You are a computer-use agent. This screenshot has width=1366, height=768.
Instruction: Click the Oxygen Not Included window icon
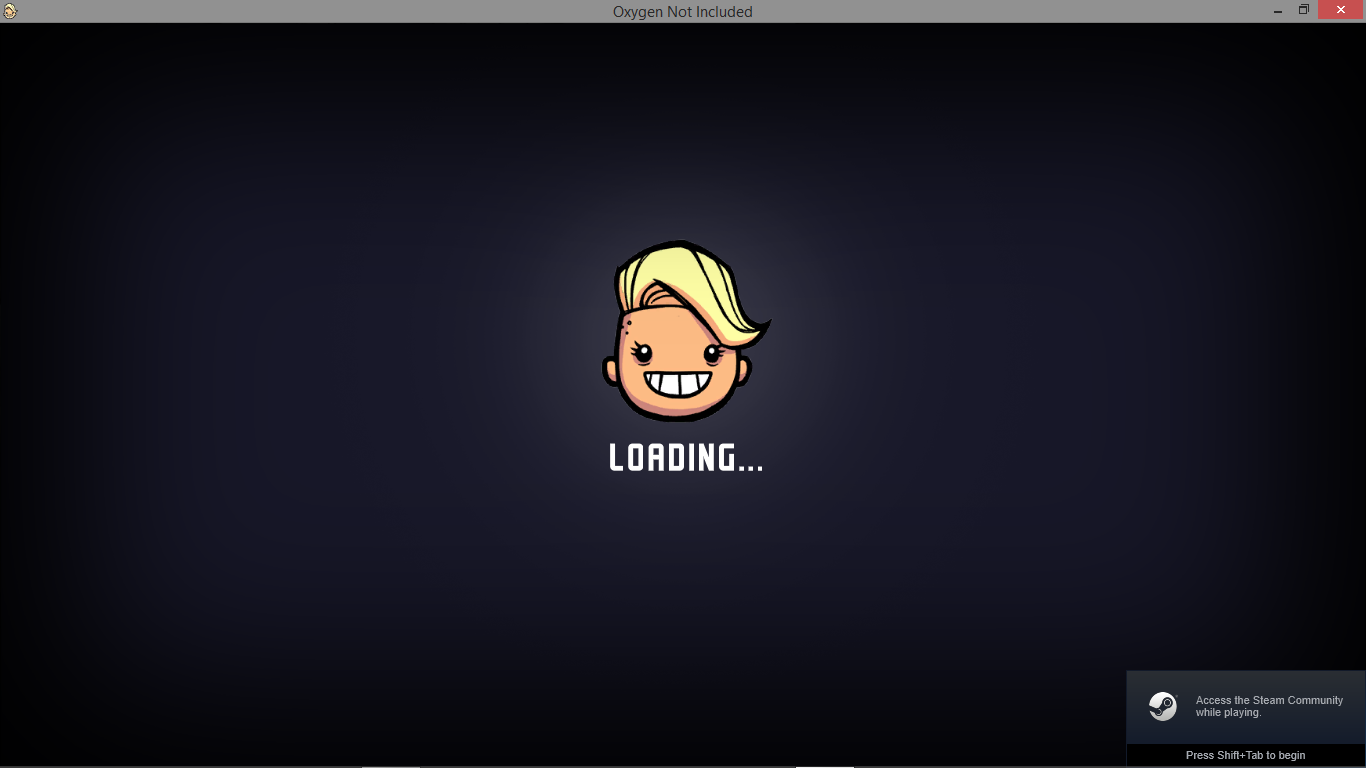pyautogui.click(x=10, y=11)
